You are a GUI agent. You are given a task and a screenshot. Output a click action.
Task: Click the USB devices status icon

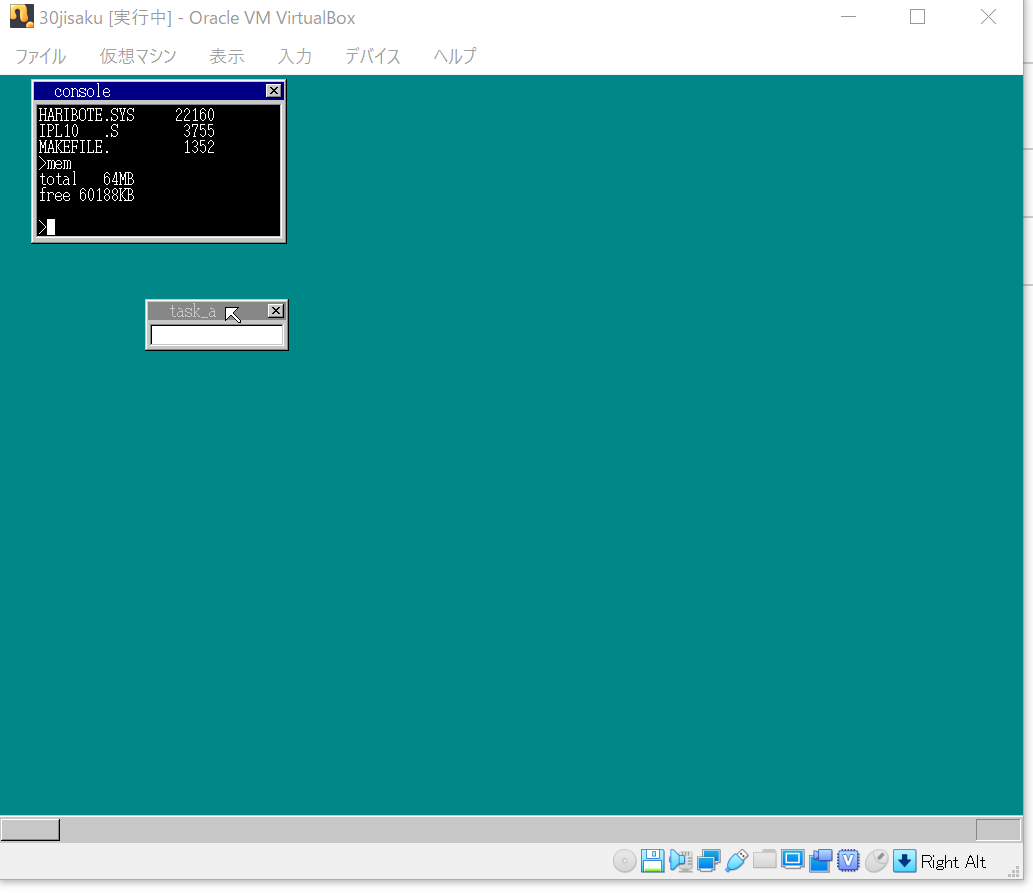737,861
